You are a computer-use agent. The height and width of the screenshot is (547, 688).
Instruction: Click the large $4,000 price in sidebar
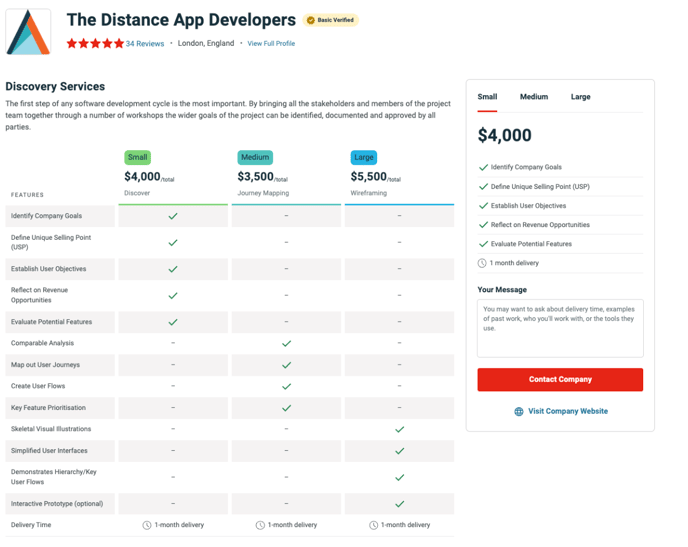pos(505,135)
